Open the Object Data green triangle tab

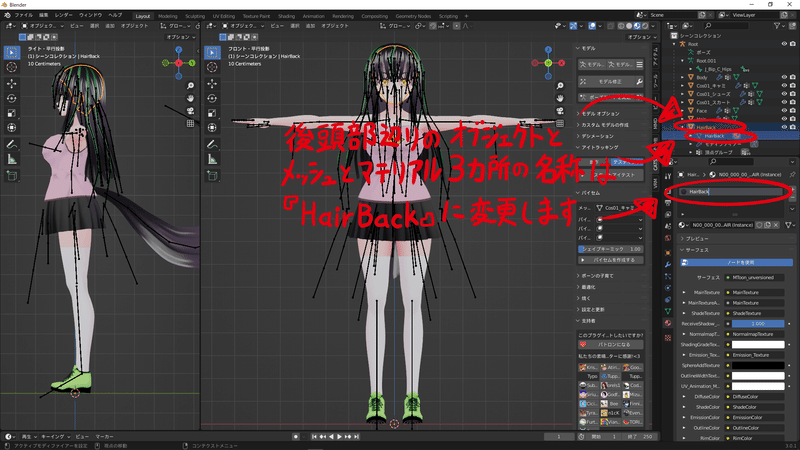point(668,311)
